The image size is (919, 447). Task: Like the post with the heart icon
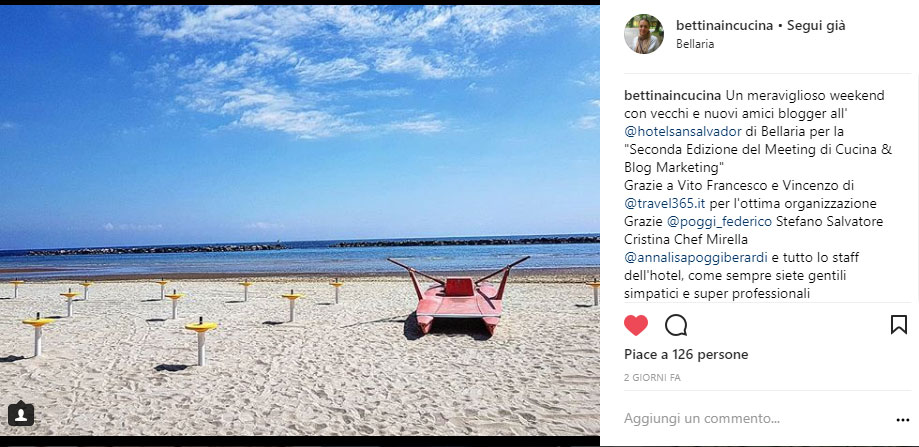coord(636,325)
